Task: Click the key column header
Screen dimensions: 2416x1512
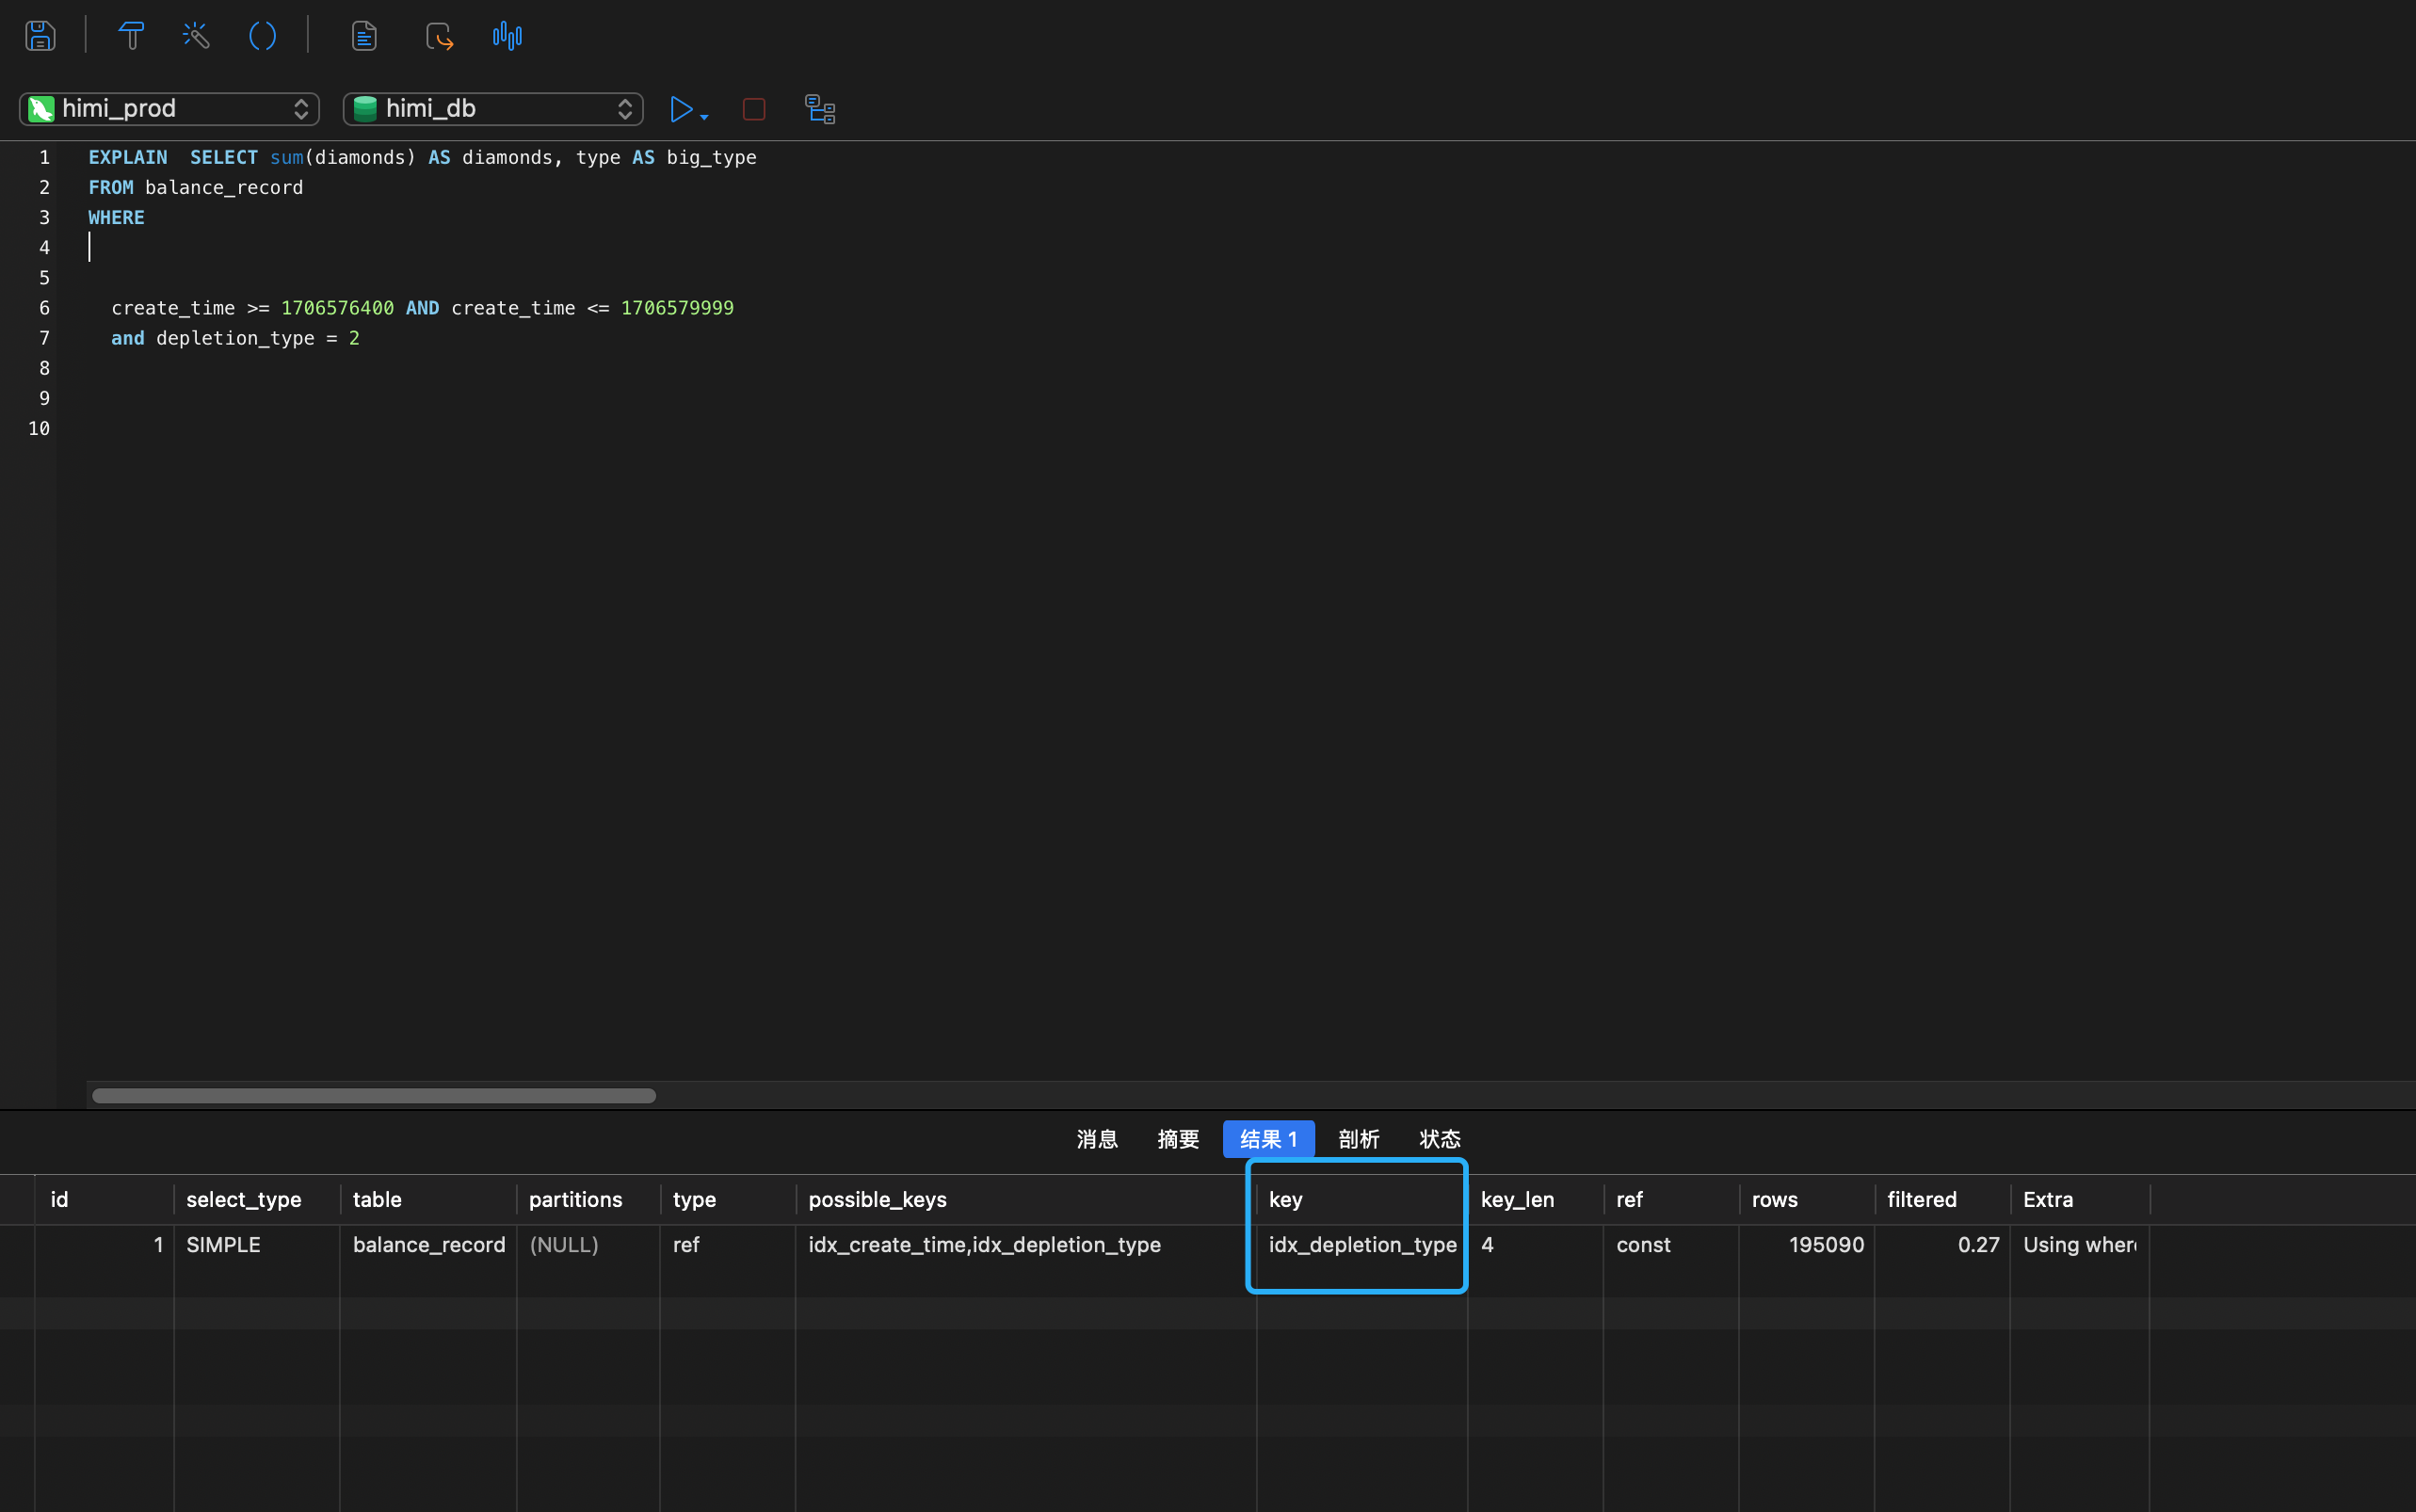Action: [1362, 1199]
